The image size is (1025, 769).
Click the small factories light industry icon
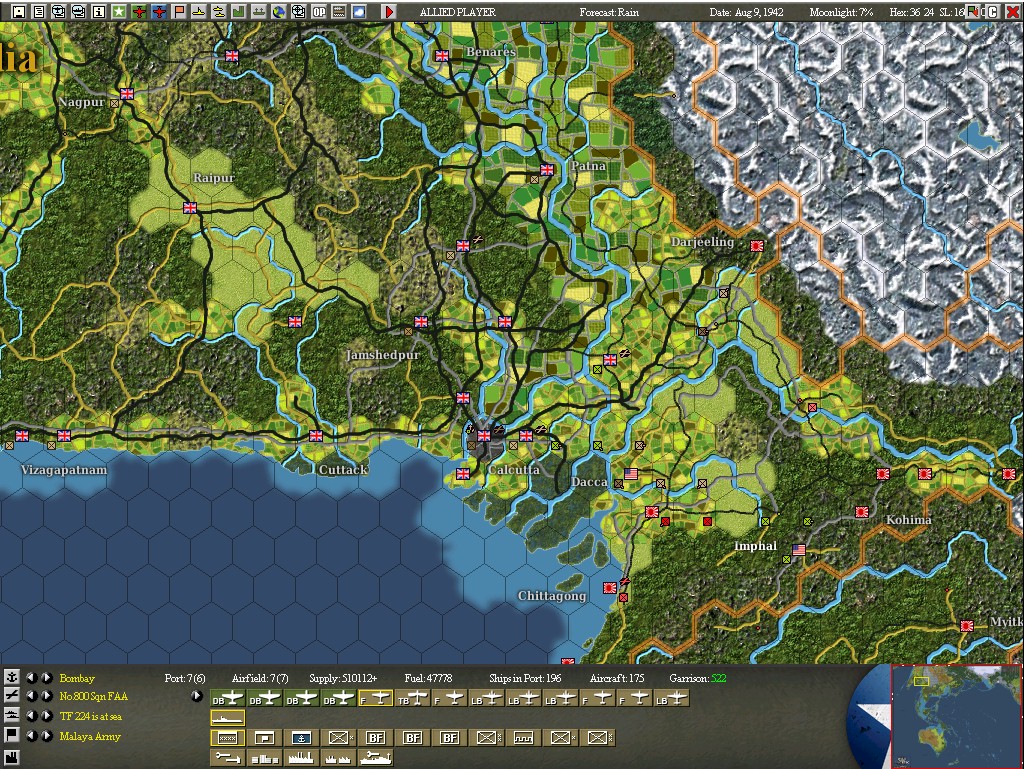[x=339, y=757]
